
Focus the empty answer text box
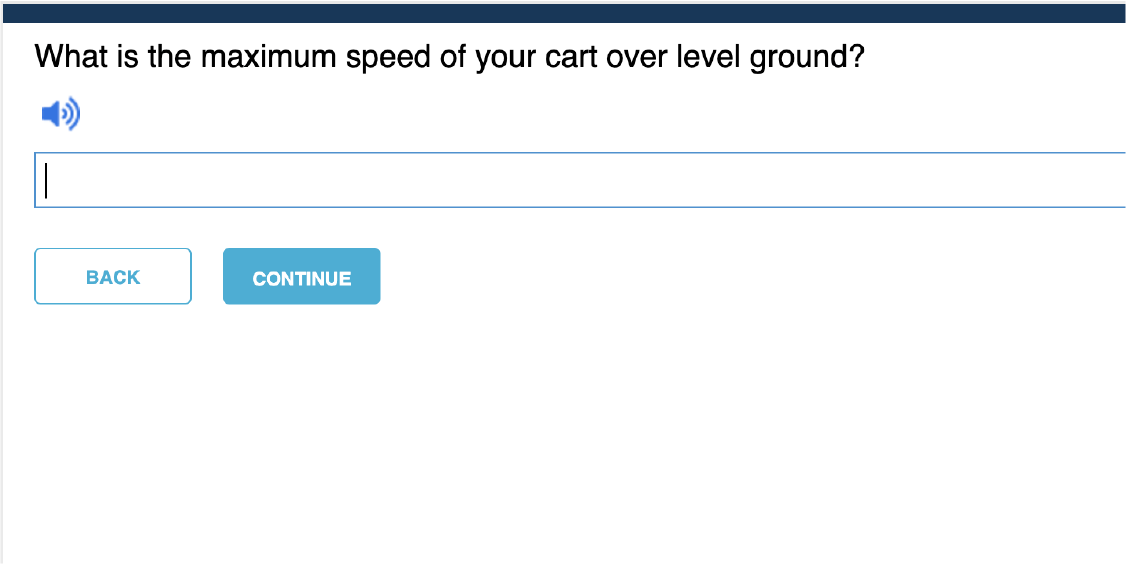[580, 180]
